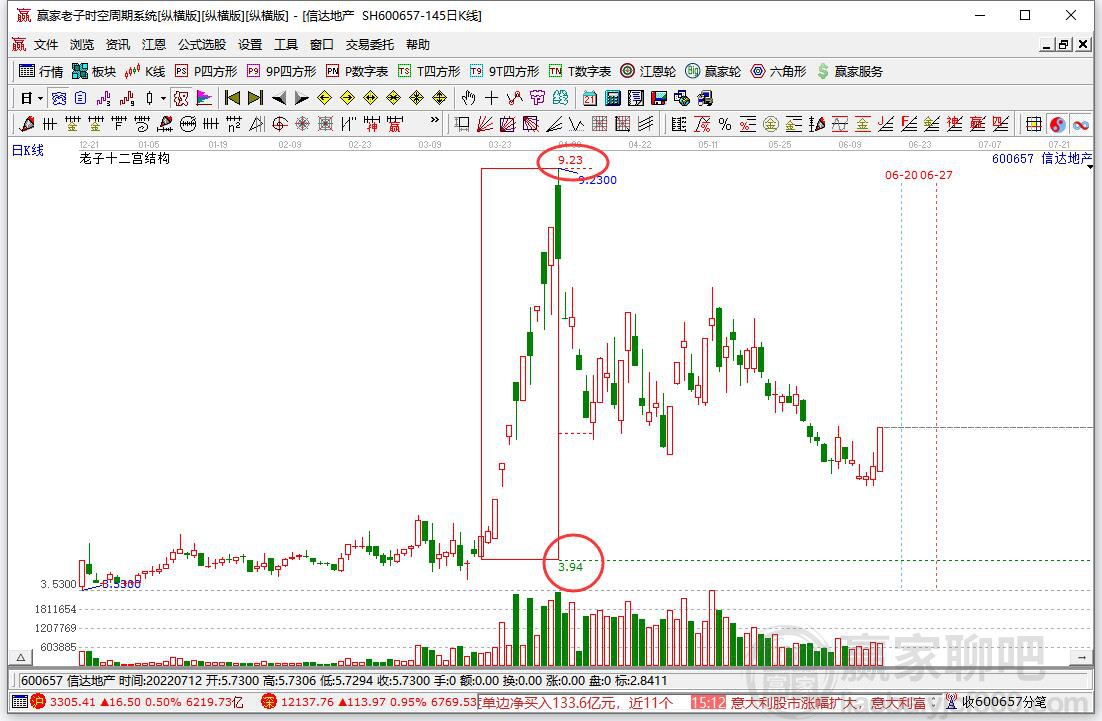Activate the crosshair cursor tool
This screenshot has width=1102, height=721.
click(491, 98)
